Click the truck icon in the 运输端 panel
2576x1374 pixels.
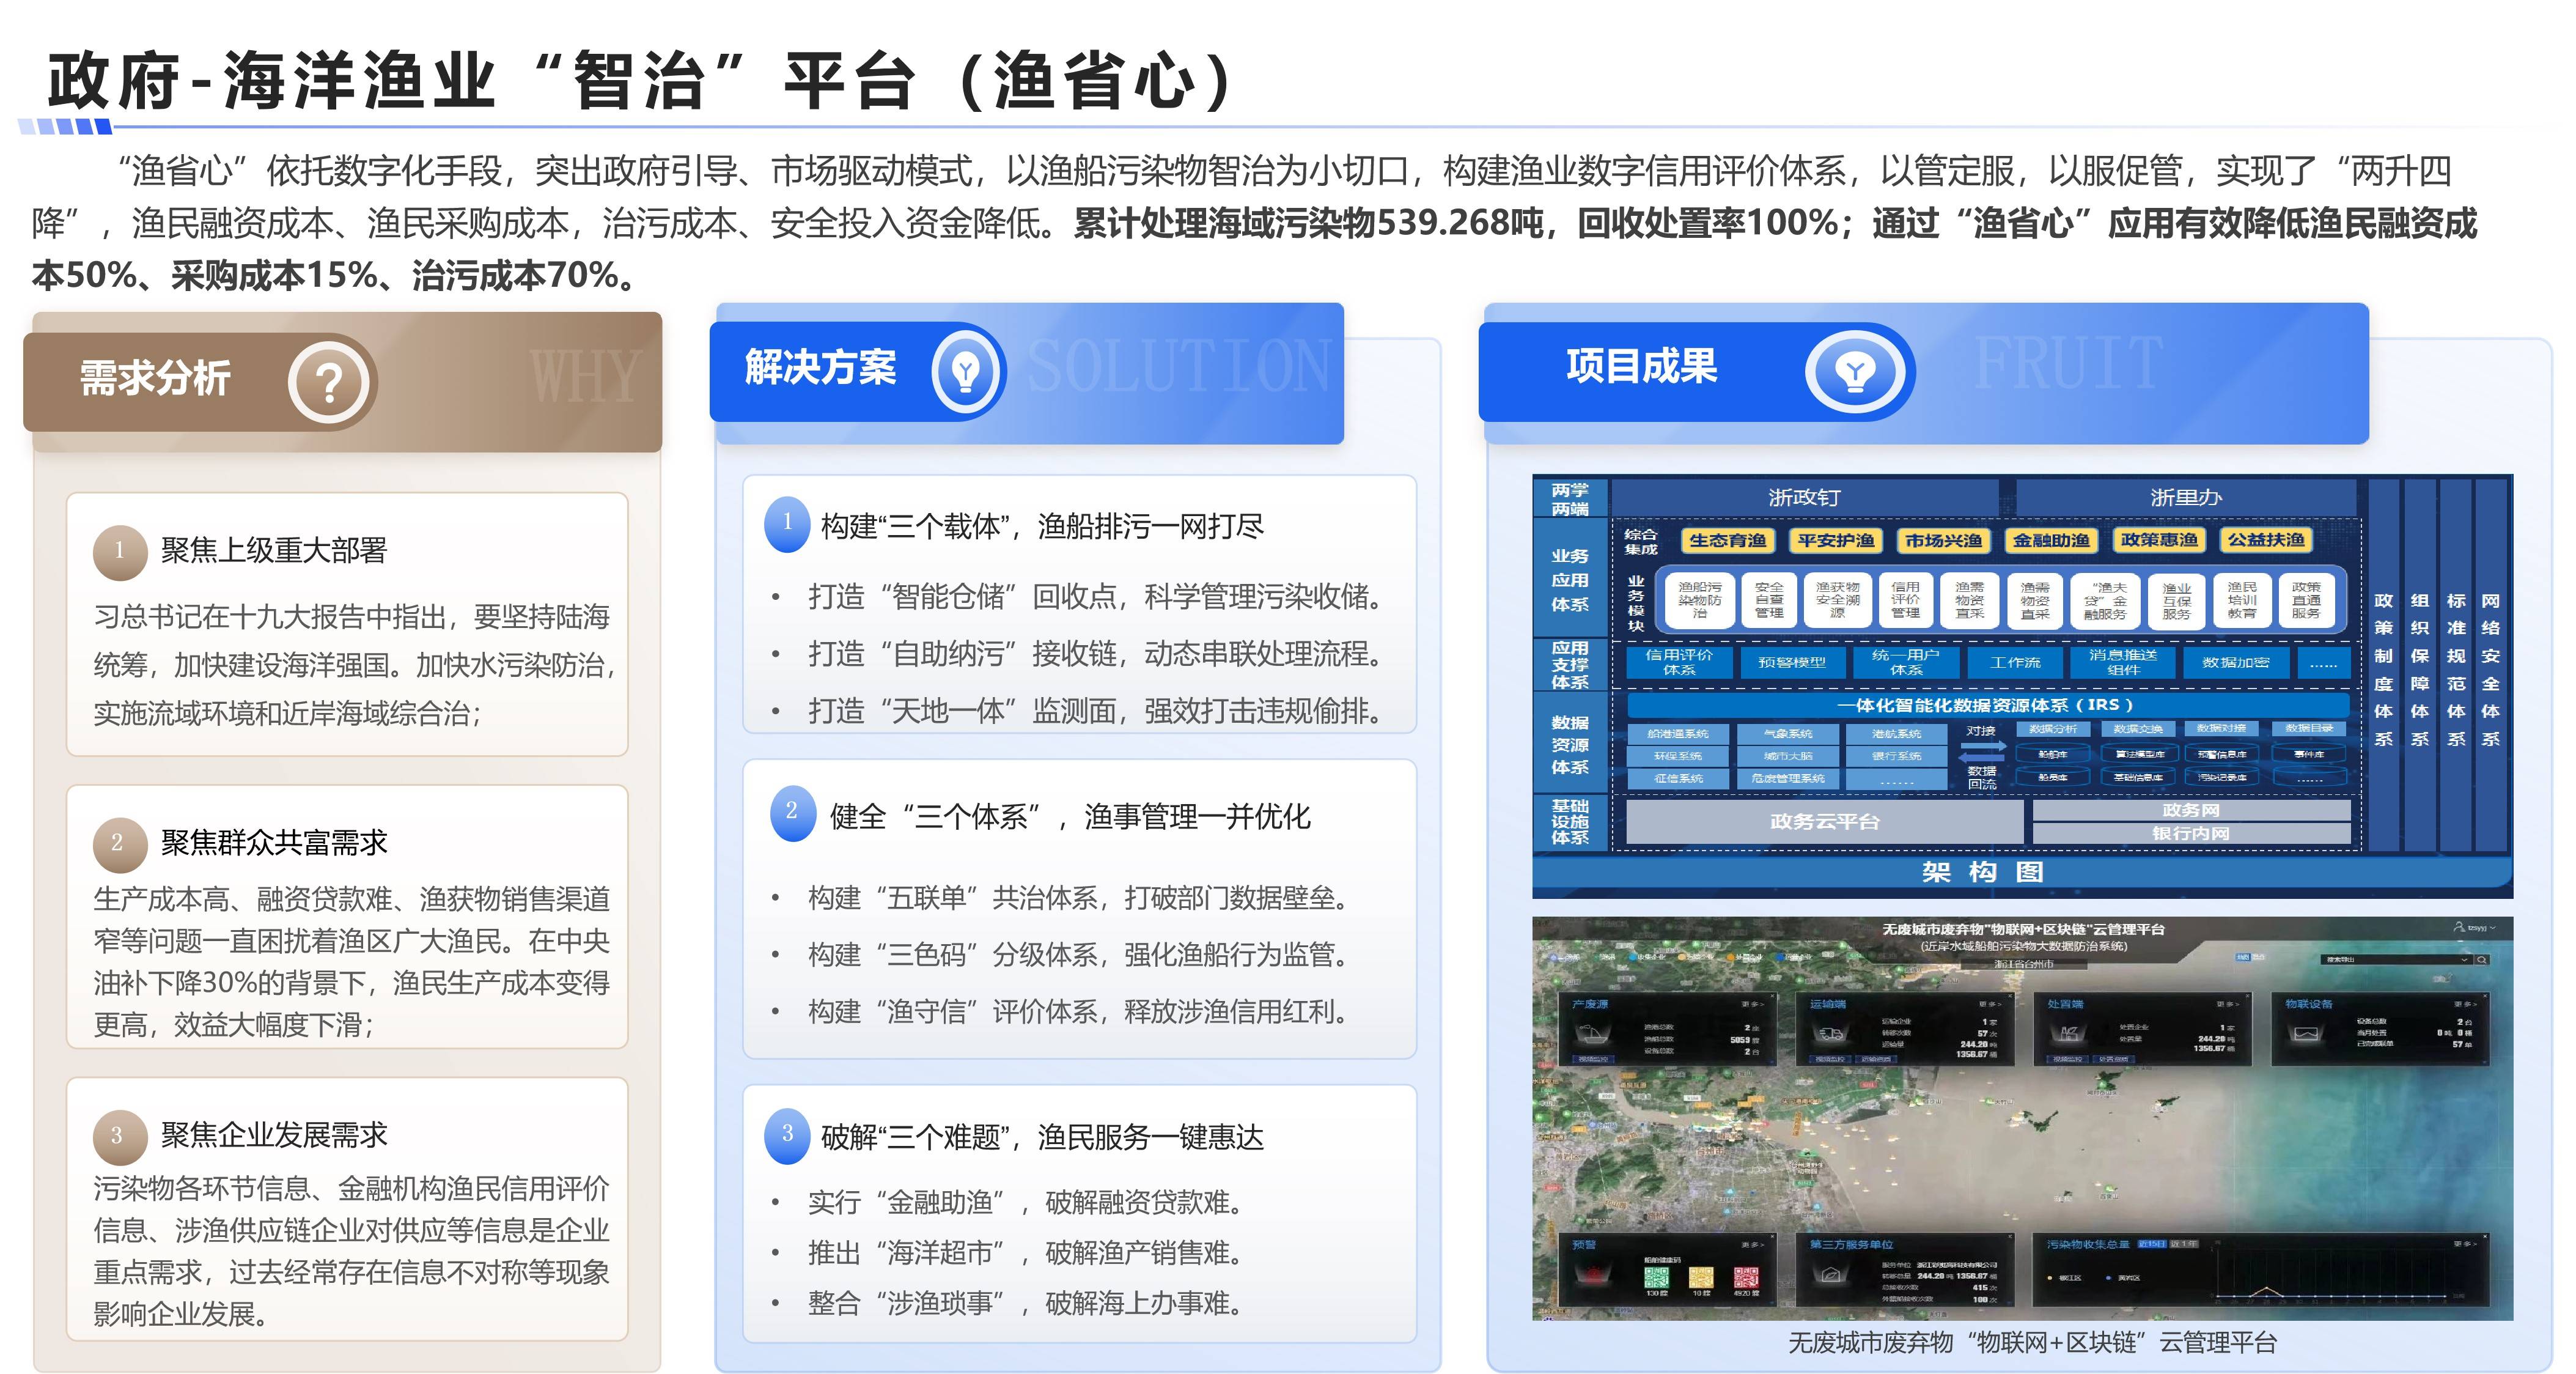(1832, 1034)
